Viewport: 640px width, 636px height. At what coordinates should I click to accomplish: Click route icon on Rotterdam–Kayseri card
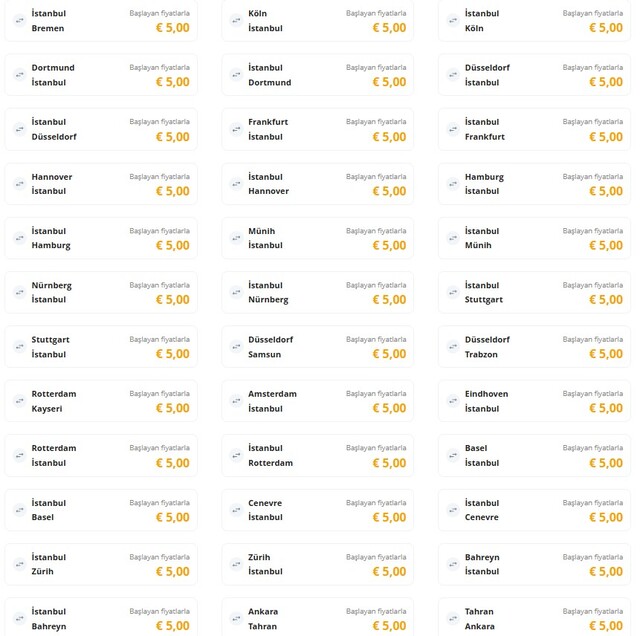(19, 400)
